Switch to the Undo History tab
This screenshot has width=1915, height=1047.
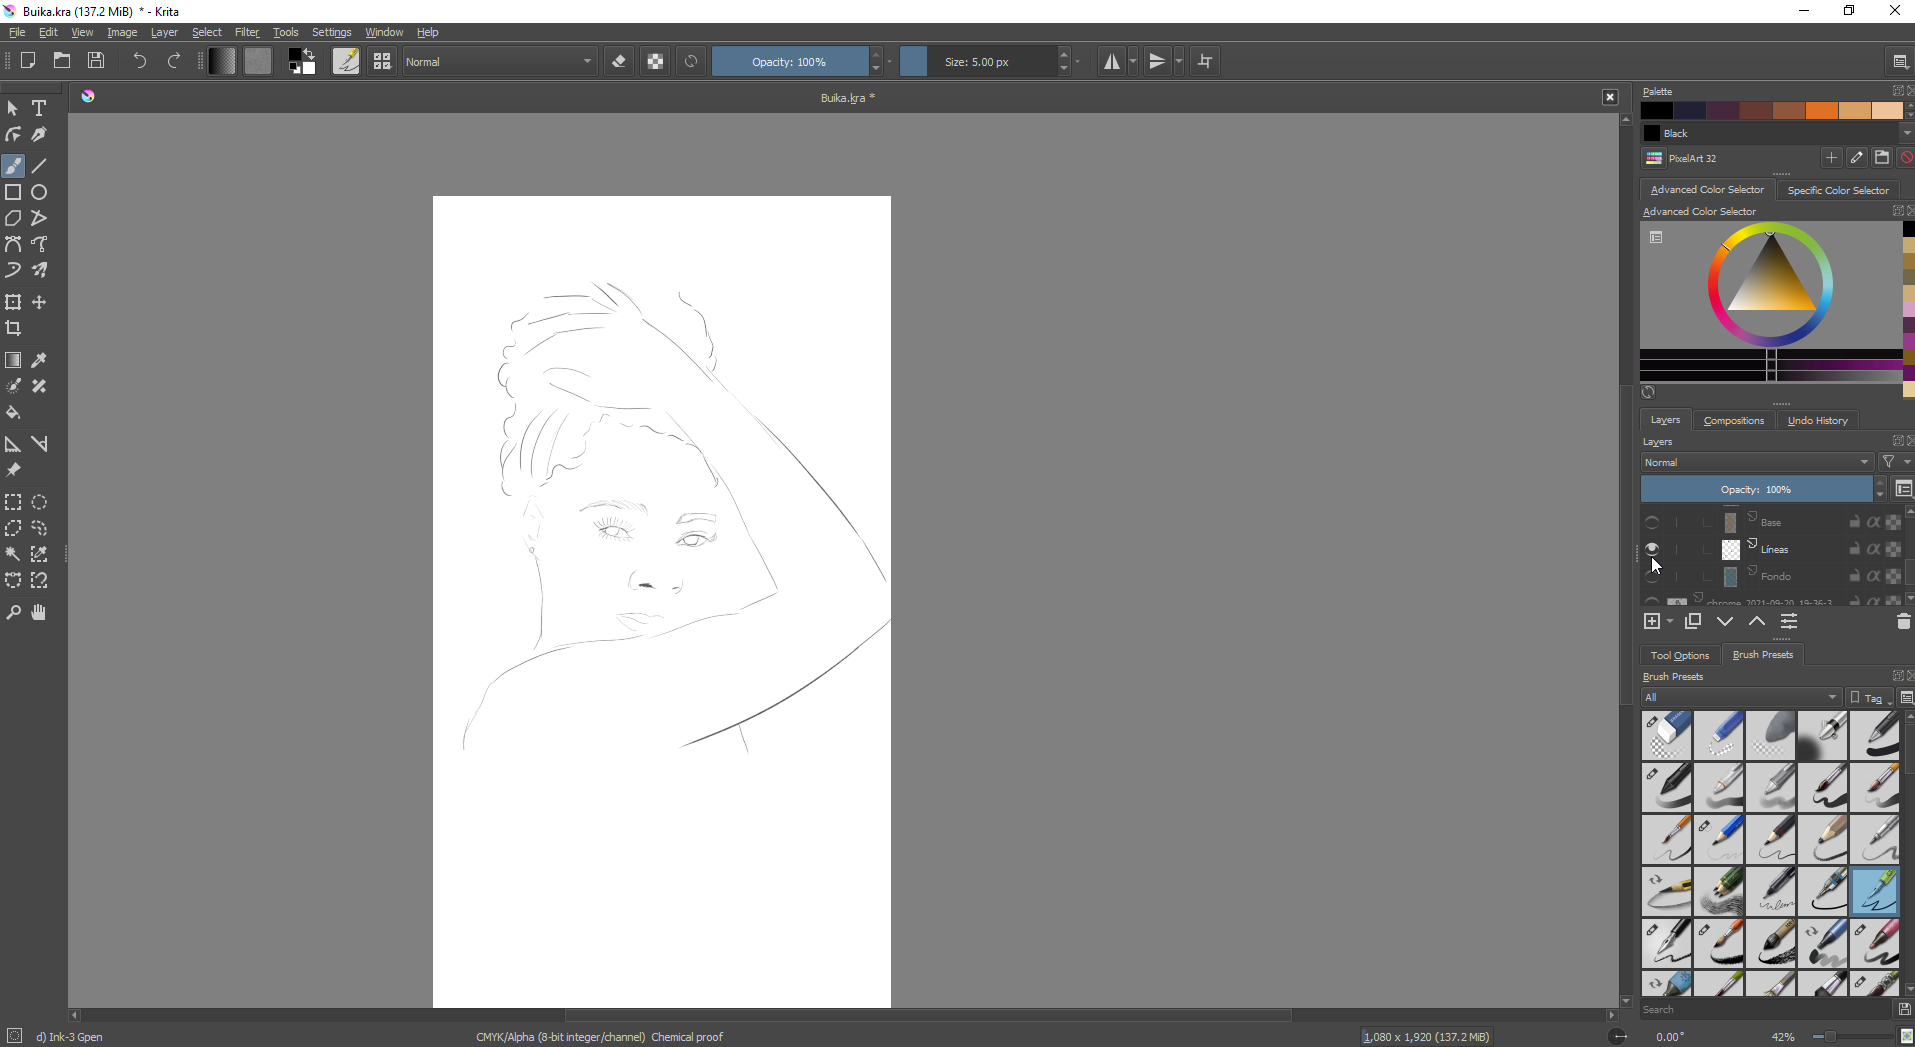coord(1817,420)
